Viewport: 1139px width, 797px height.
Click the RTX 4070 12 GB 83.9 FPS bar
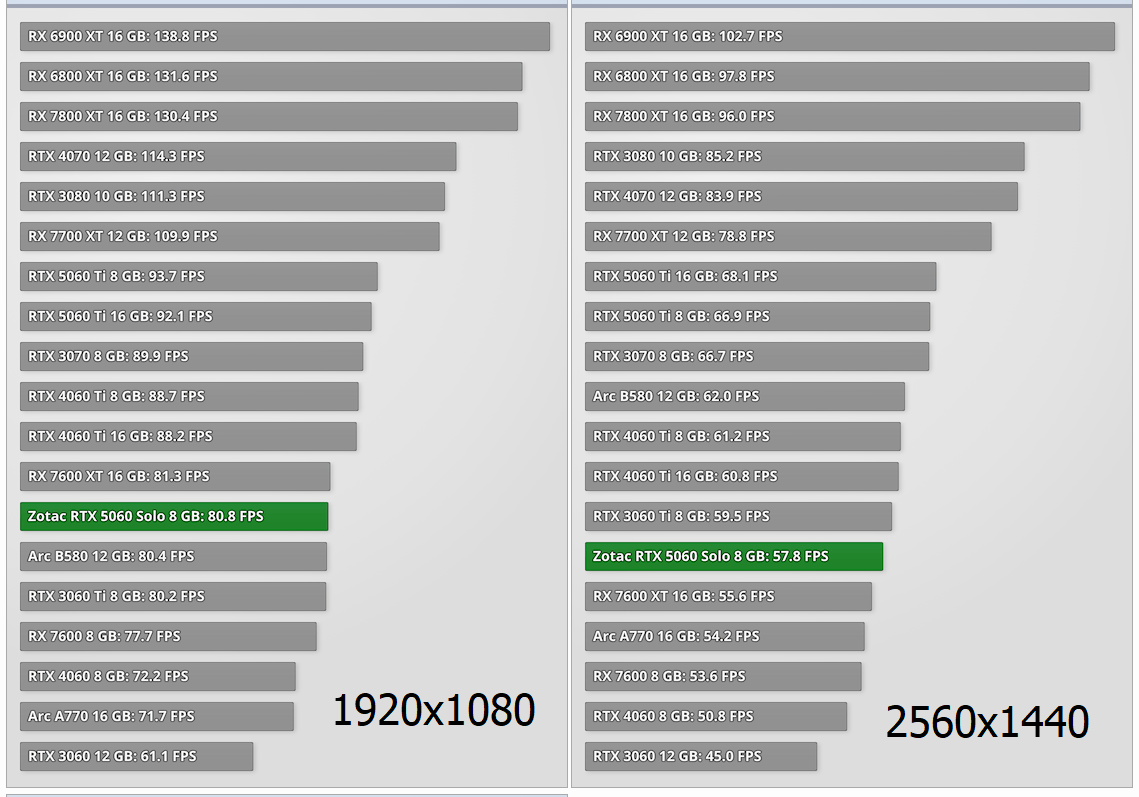801,196
